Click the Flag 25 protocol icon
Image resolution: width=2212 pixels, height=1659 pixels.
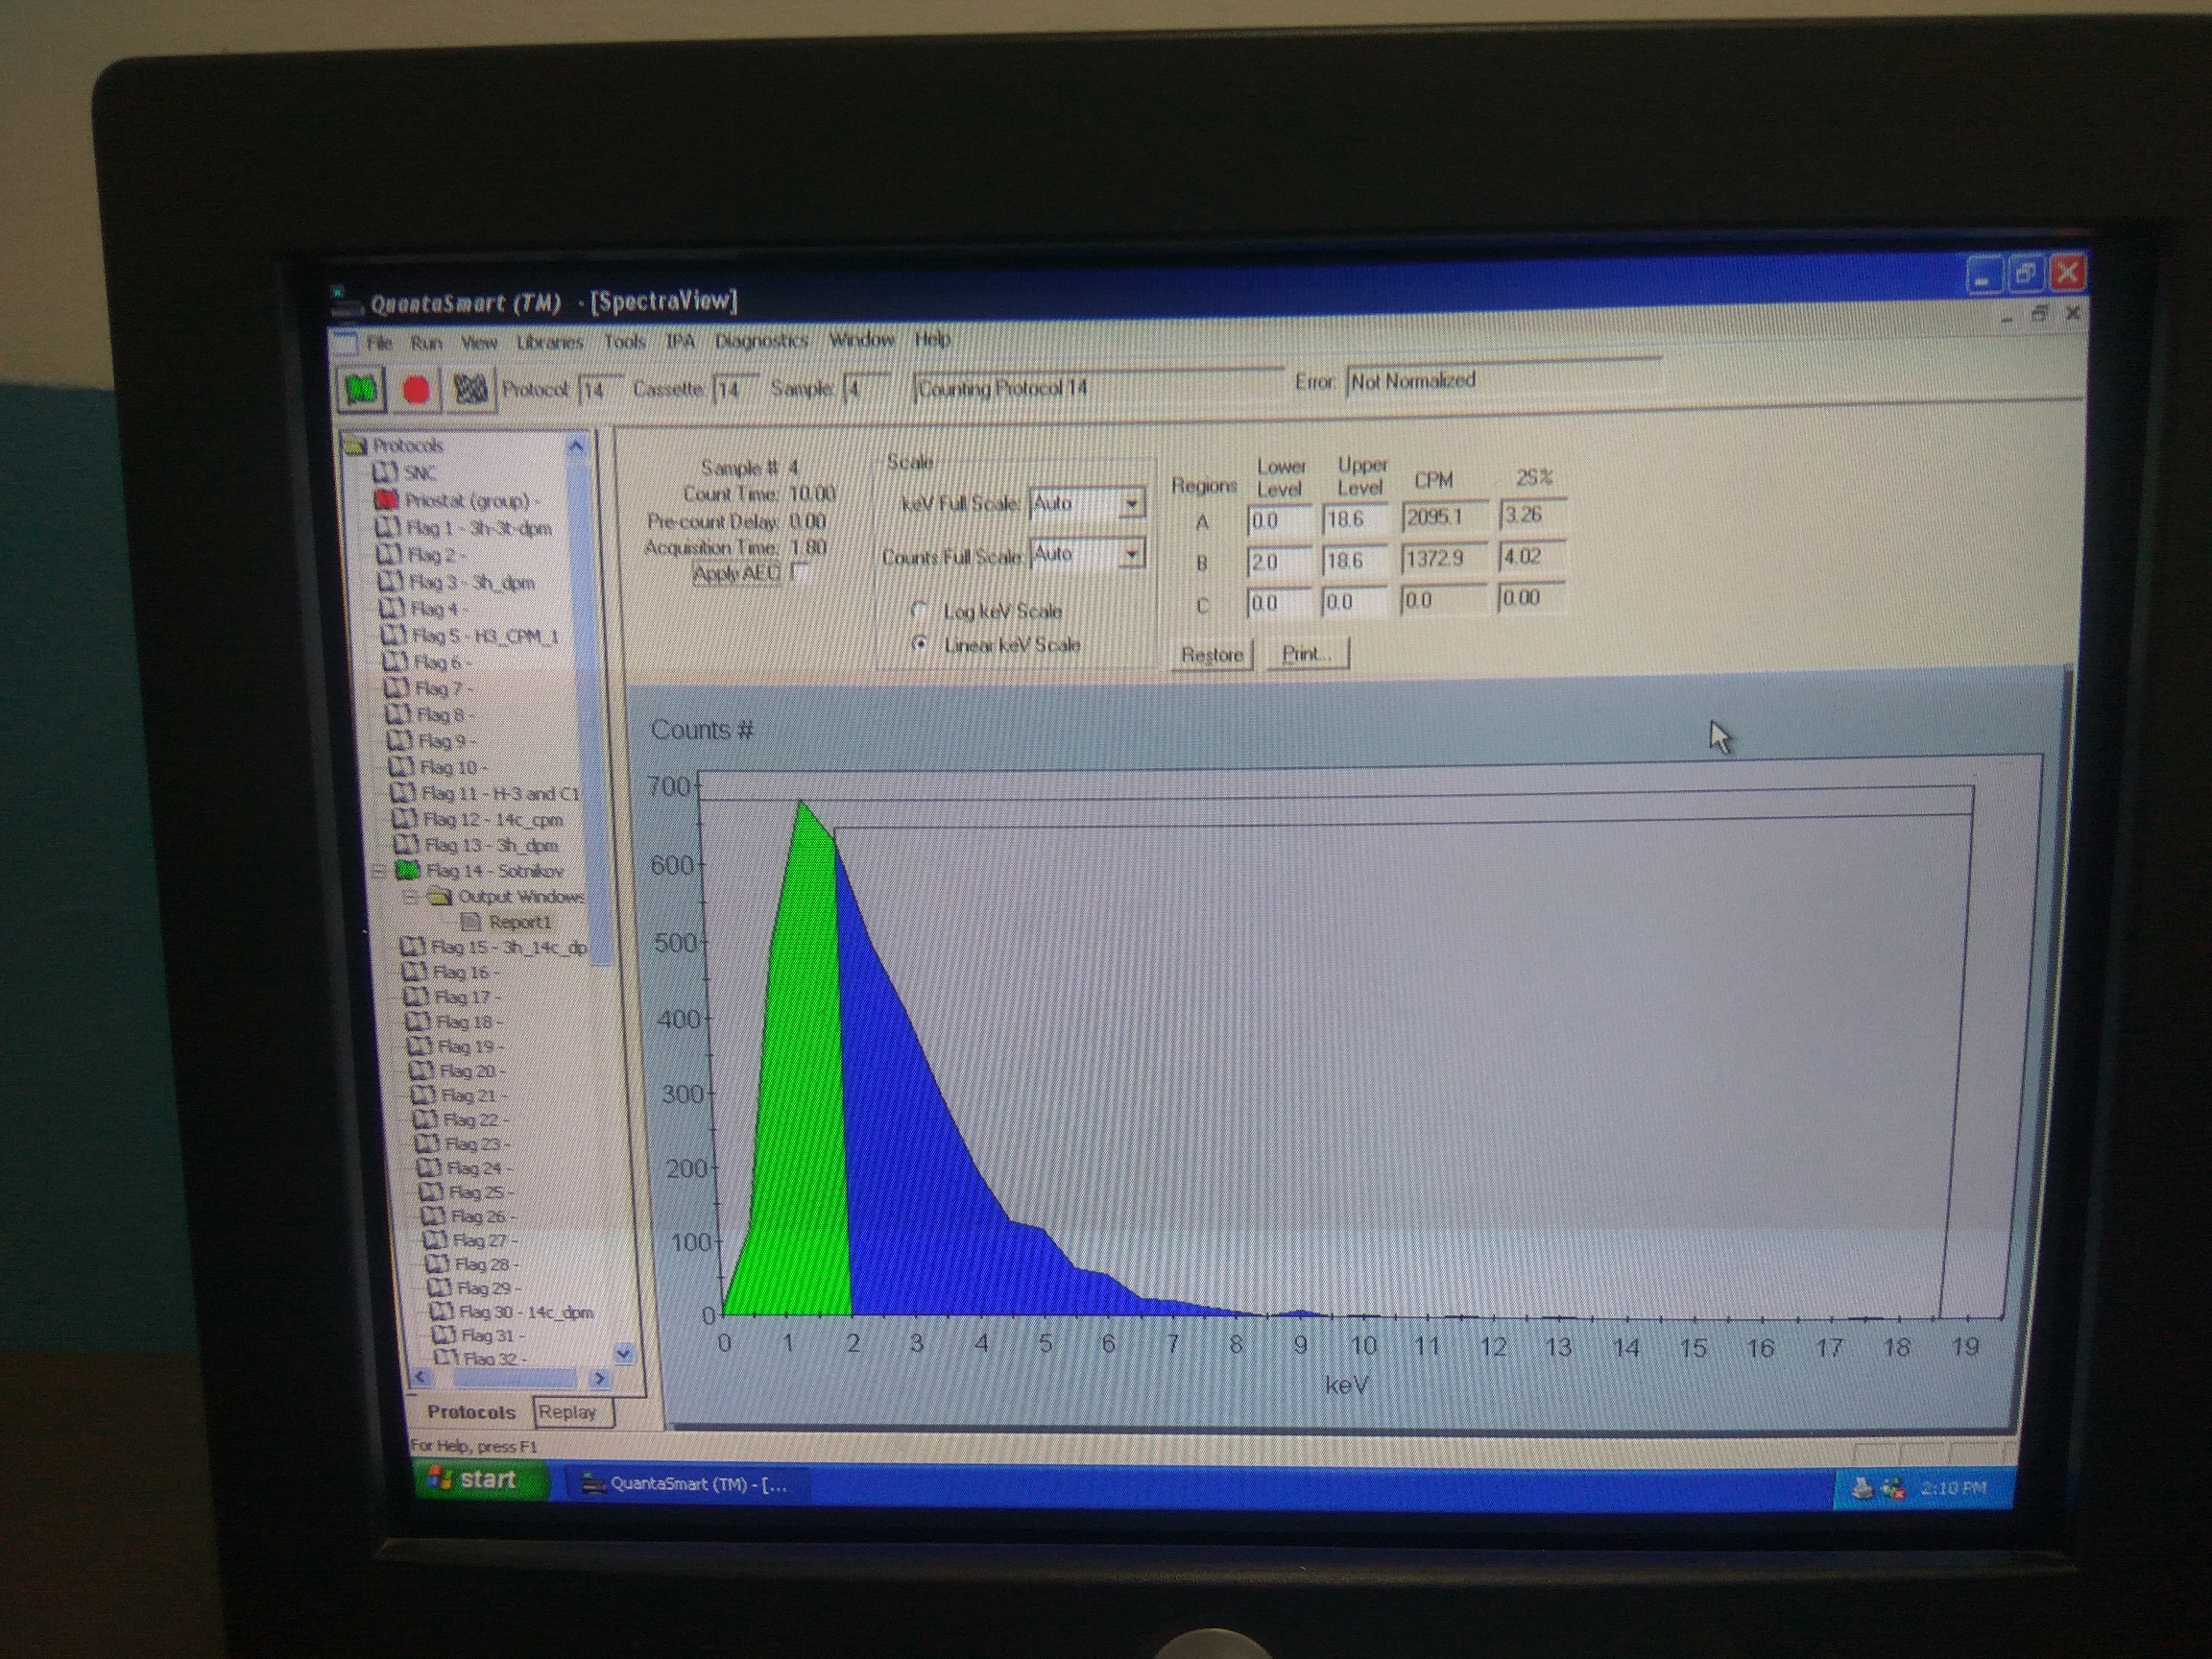coord(433,1192)
